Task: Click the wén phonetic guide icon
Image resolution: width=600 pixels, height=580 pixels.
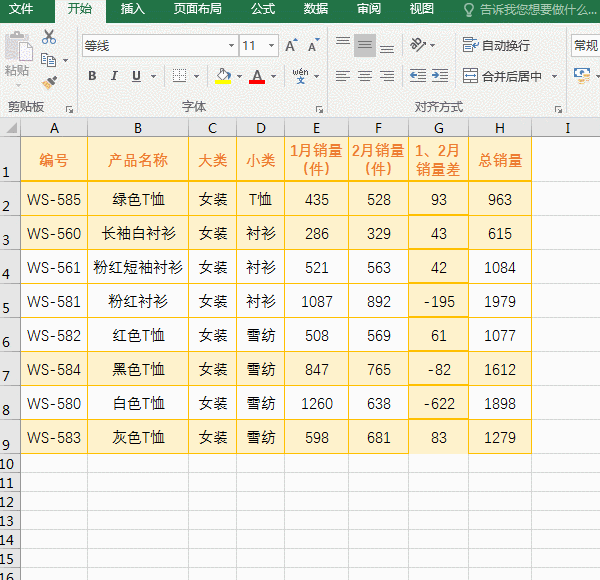Action: tap(300, 76)
